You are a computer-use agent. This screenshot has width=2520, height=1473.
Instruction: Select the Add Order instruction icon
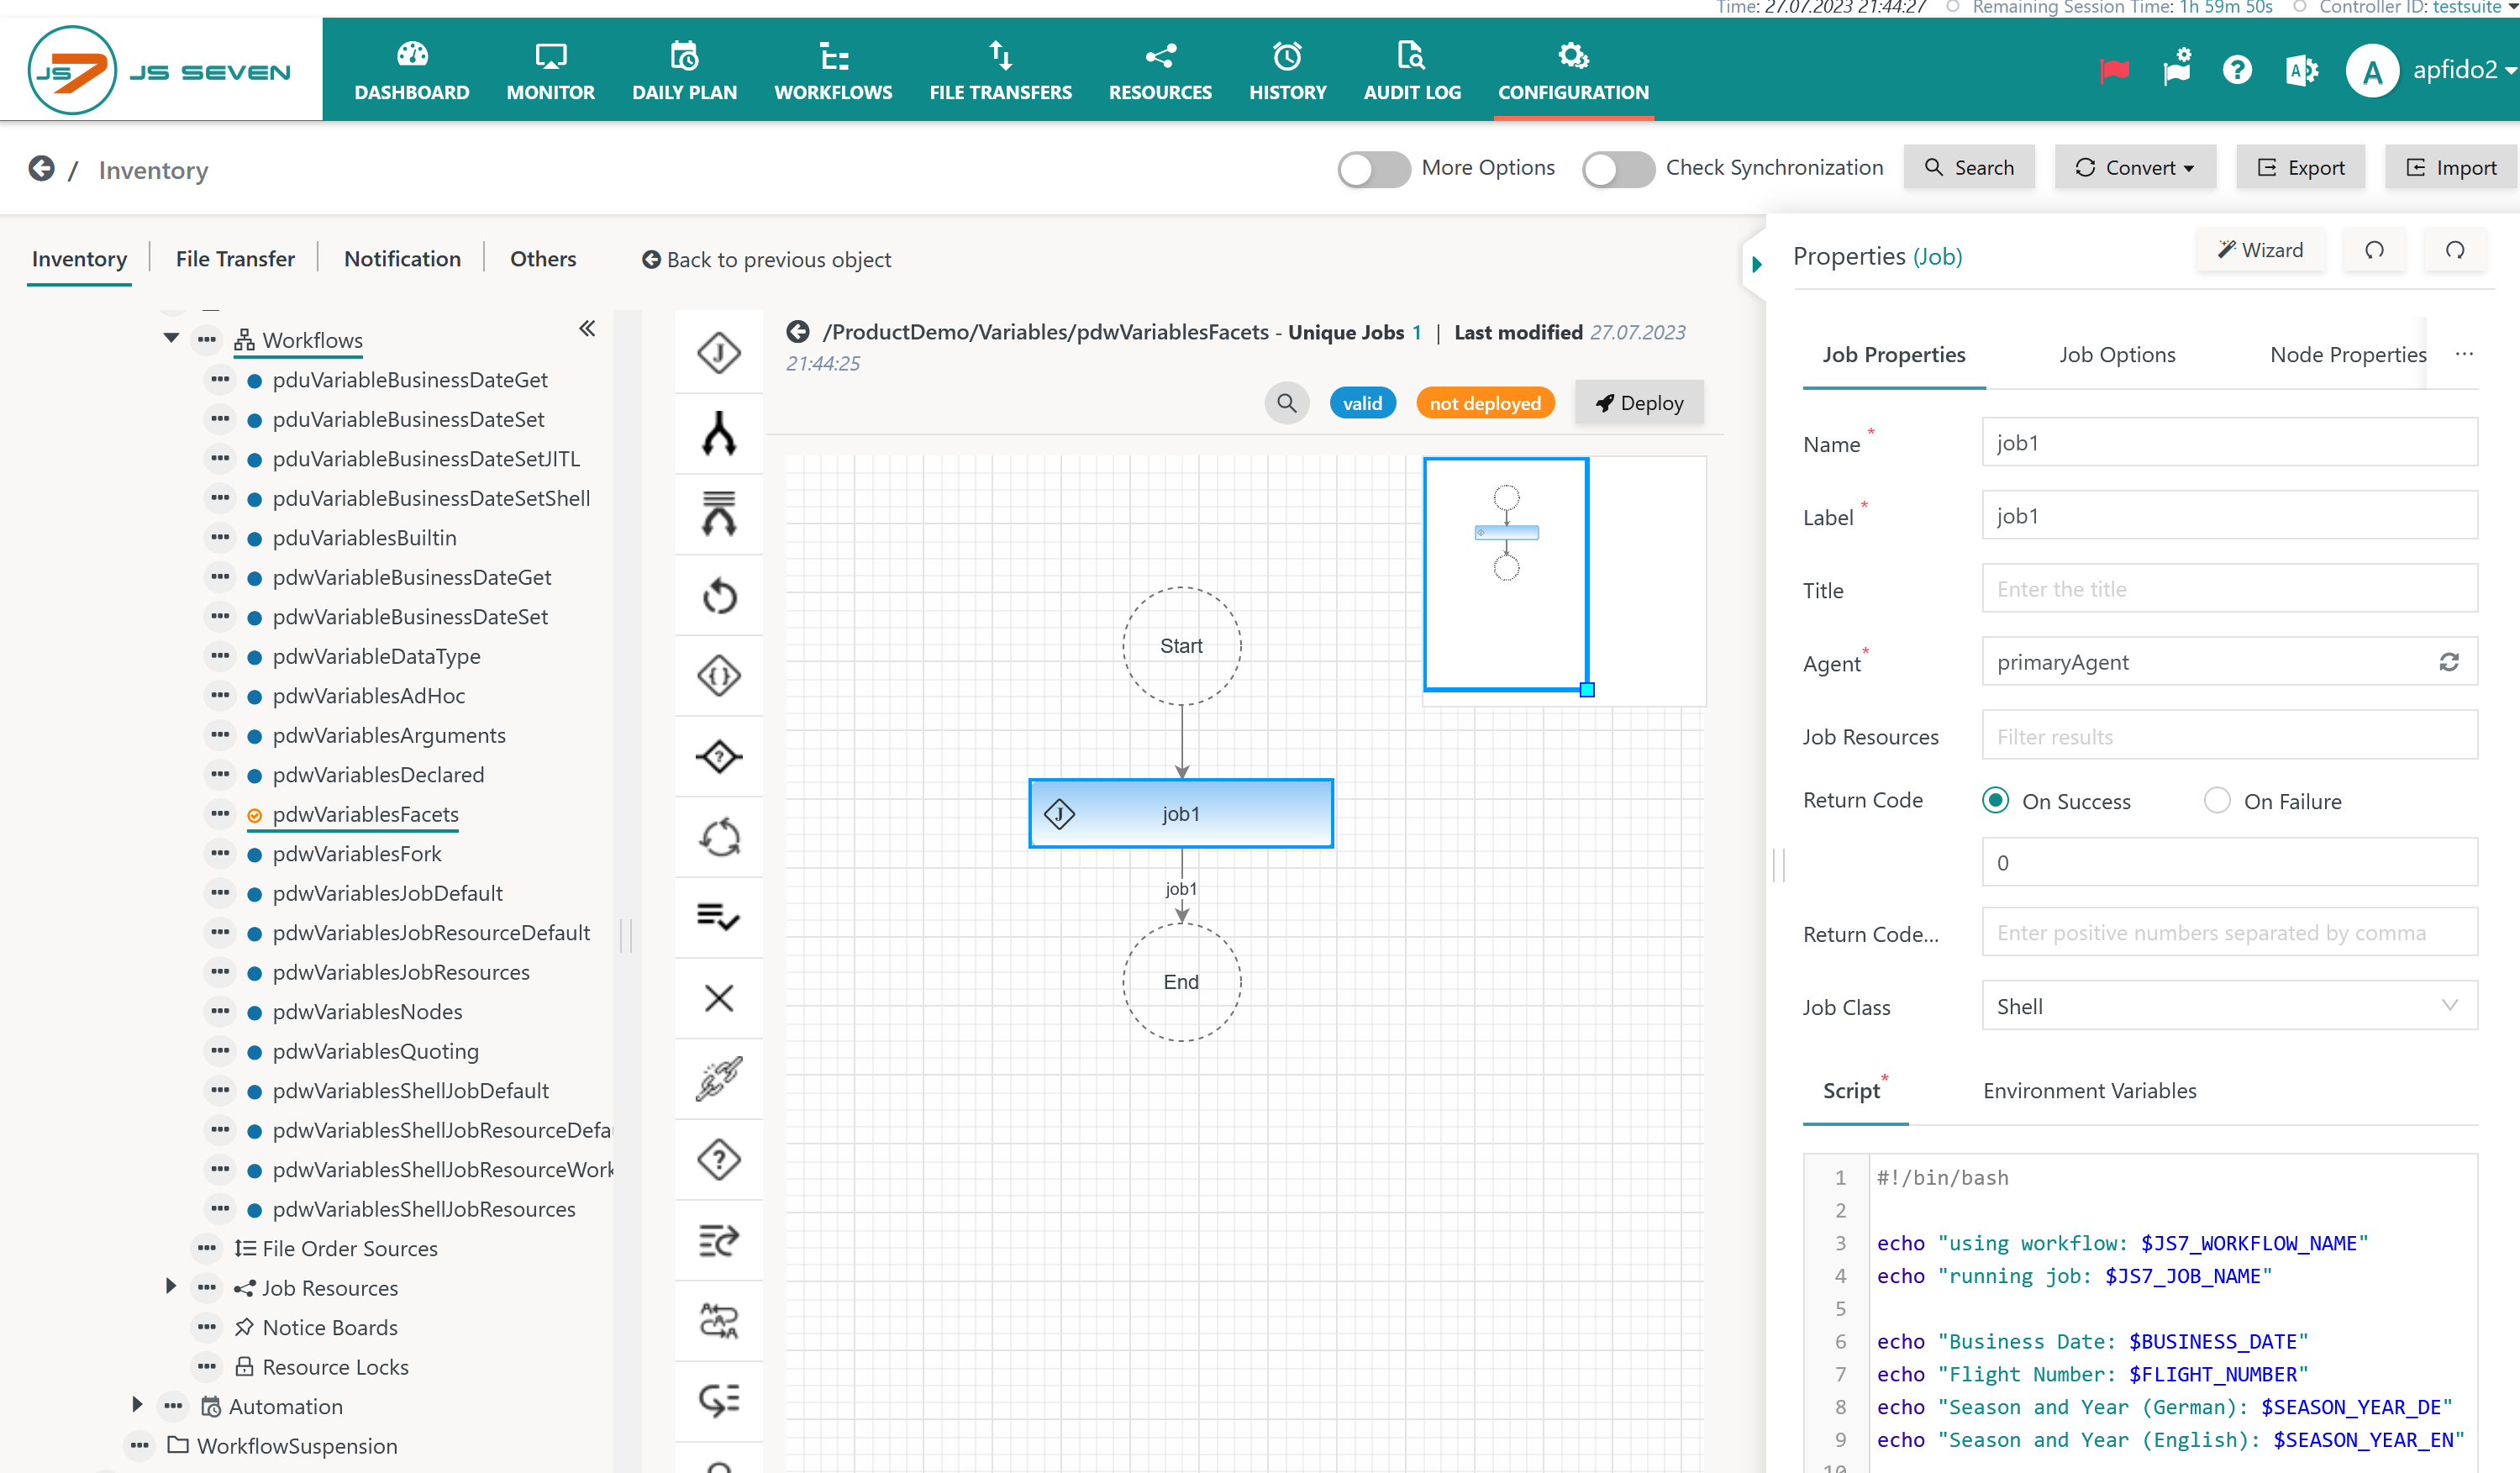[718, 1241]
